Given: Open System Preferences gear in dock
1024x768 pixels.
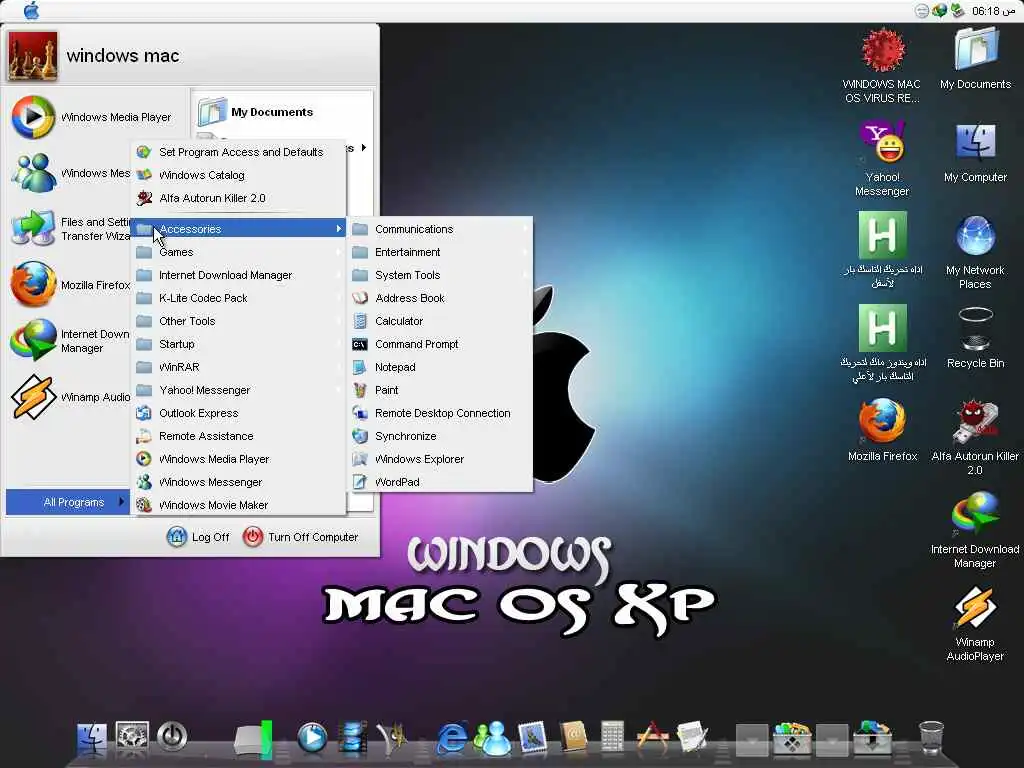Looking at the screenshot, I should point(132,737).
